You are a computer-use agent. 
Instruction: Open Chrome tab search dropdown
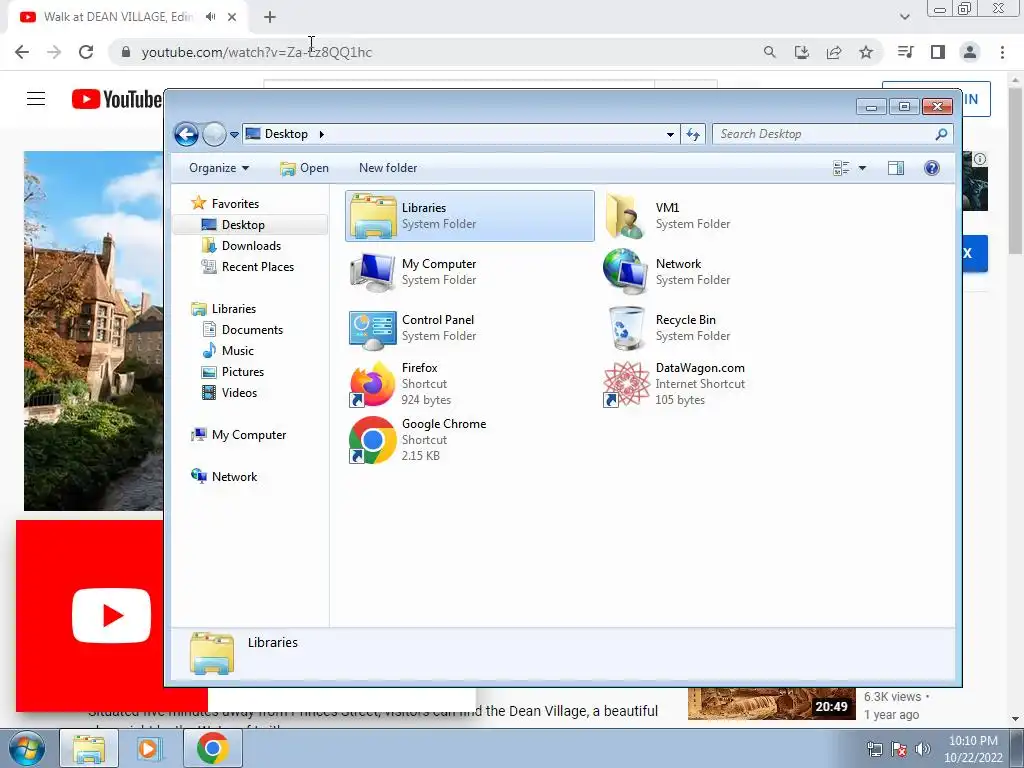coord(904,17)
